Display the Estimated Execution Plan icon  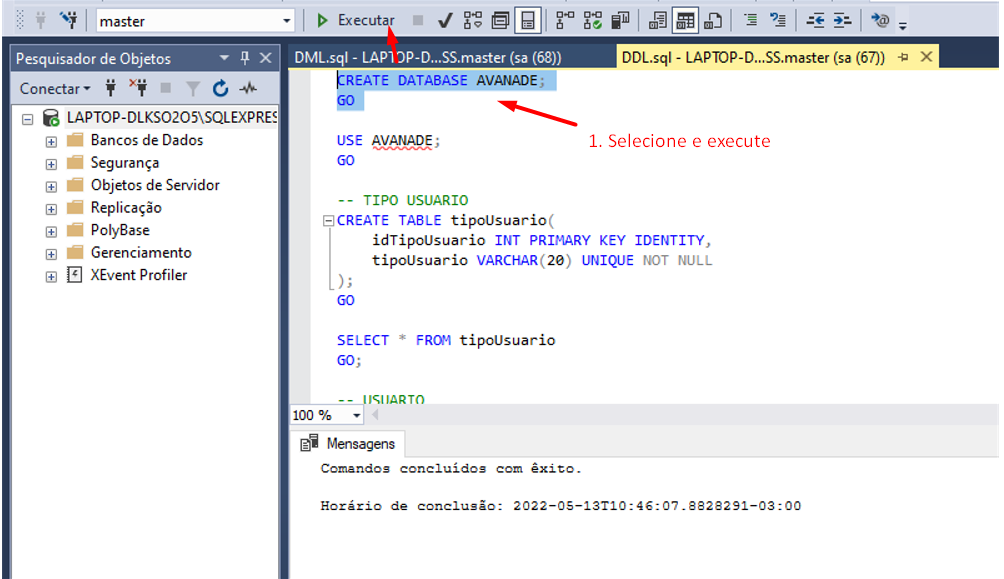click(x=473, y=20)
